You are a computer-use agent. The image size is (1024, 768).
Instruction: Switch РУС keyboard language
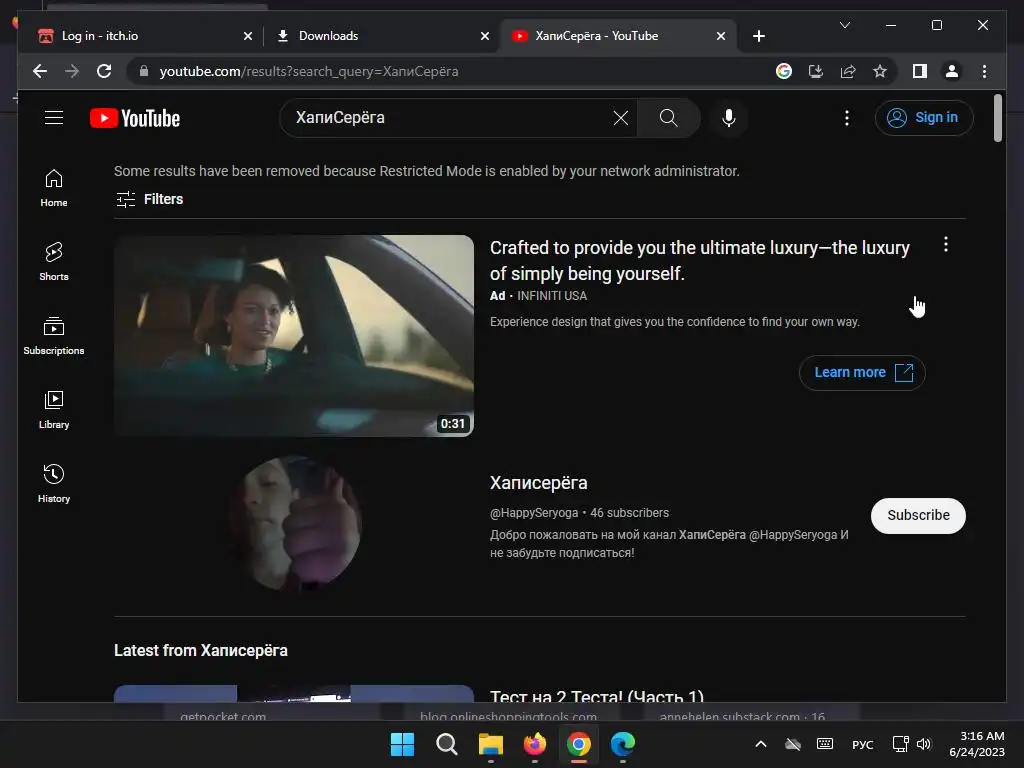coord(862,744)
